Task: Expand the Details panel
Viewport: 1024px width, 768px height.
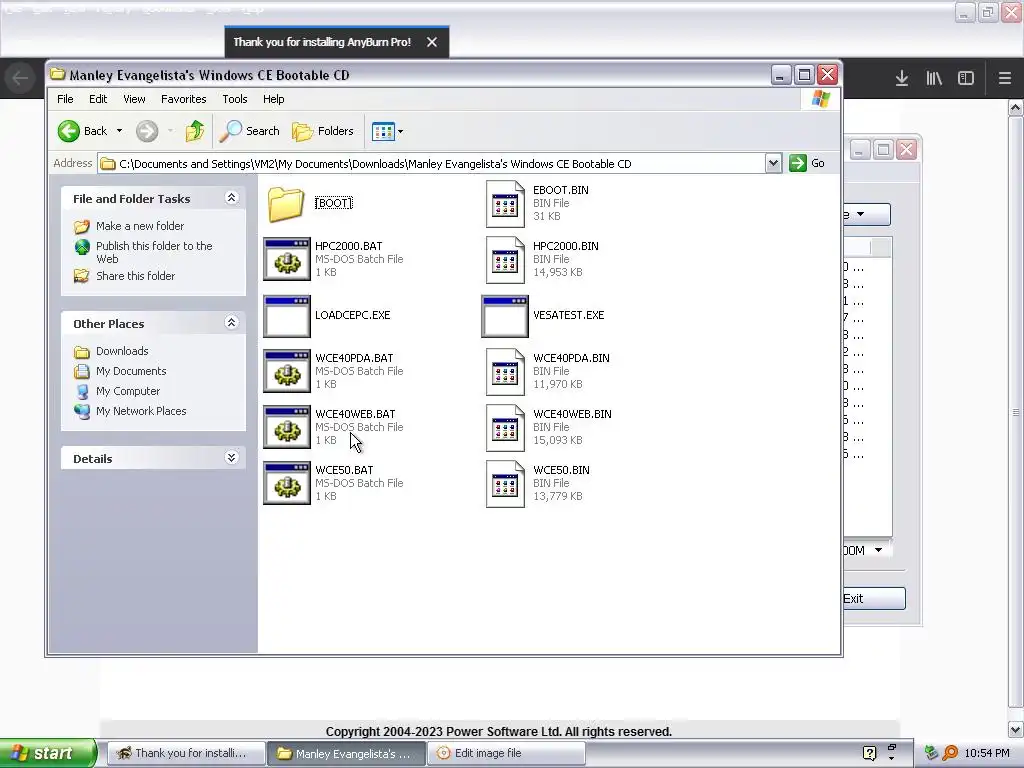Action: pyautogui.click(x=231, y=458)
